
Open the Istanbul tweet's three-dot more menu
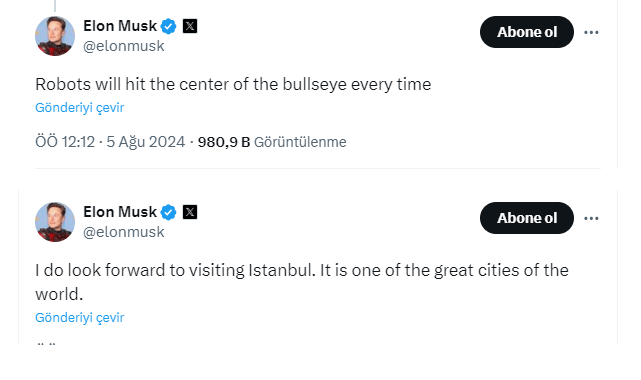pos(591,218)
